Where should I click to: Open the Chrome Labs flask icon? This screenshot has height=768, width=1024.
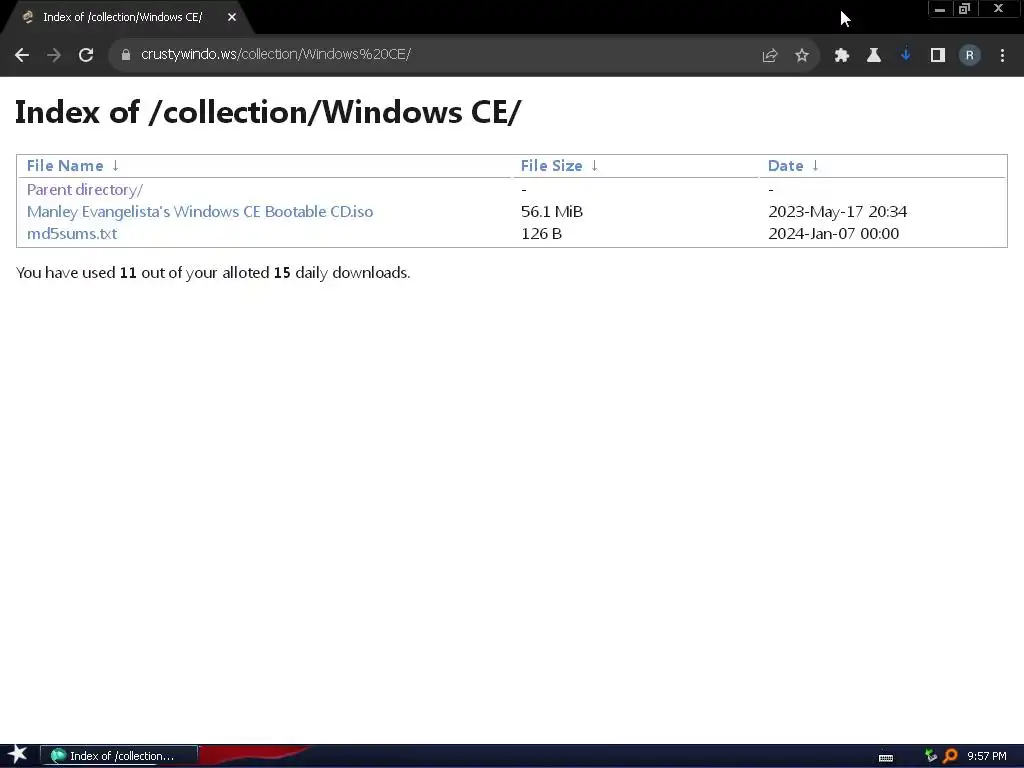(874, 56)
